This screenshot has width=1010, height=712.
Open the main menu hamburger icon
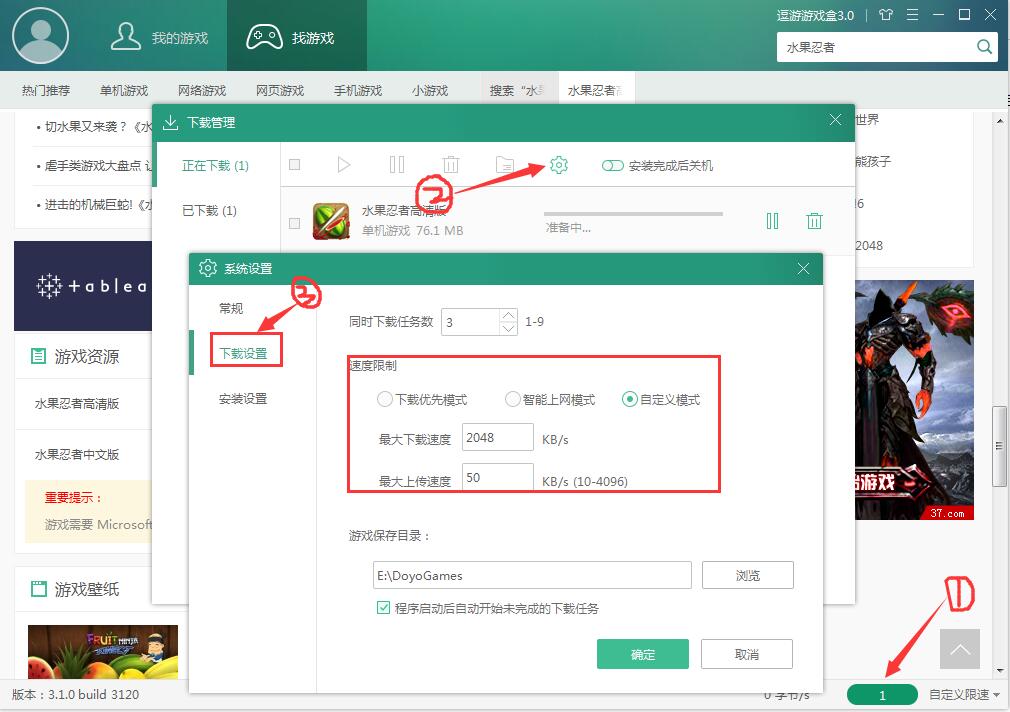(912, 15)
